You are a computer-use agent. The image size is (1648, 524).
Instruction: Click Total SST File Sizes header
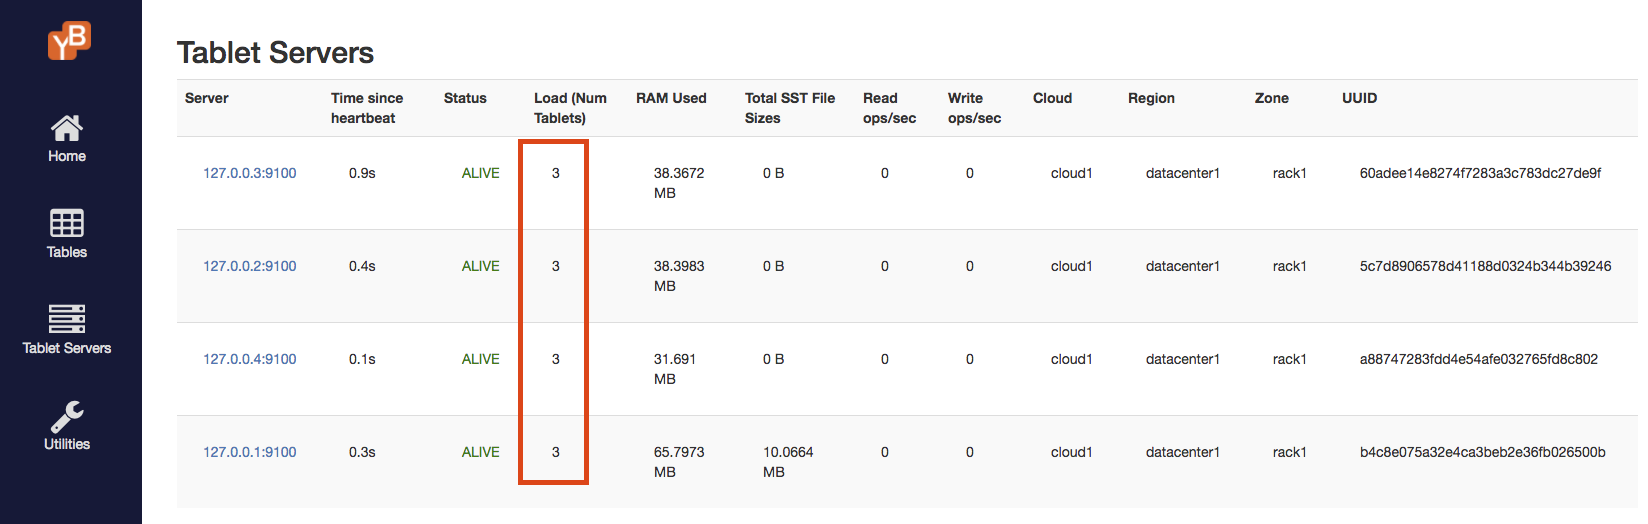coord(790,108)
